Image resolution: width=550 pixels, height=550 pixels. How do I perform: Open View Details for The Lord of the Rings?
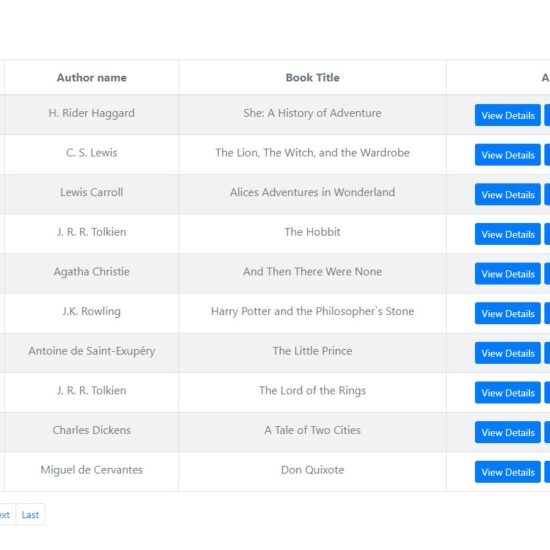point(508,393)
